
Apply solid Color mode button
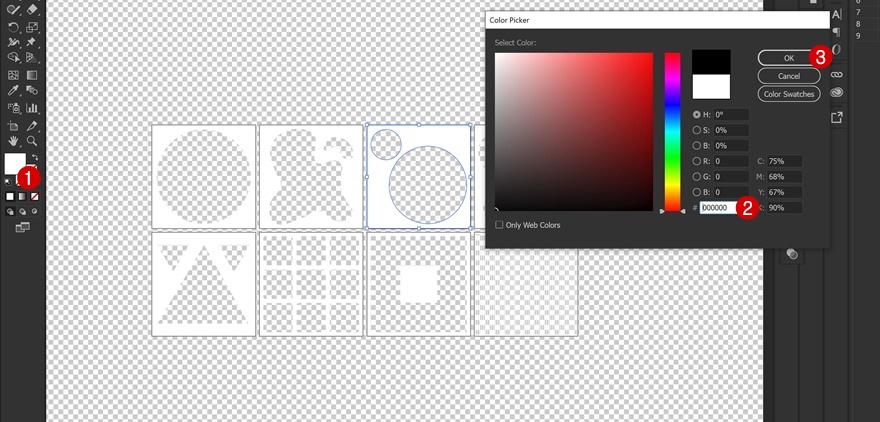pyautogui.click(x=10, y=197)
